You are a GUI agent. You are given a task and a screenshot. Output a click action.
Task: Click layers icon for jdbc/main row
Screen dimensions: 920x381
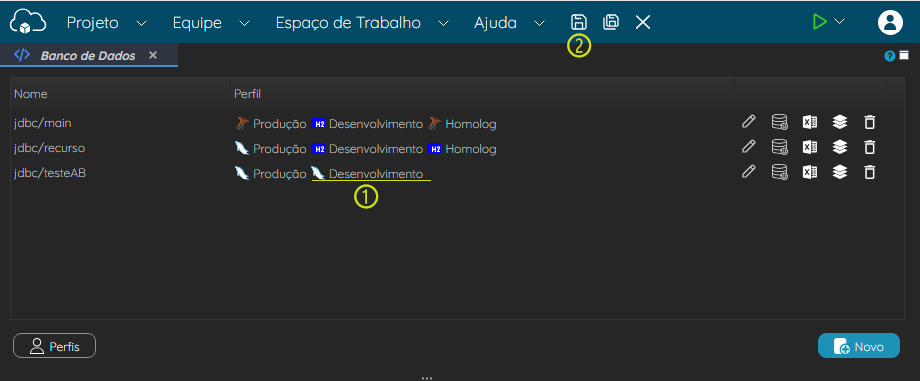[x=840, y=122]
